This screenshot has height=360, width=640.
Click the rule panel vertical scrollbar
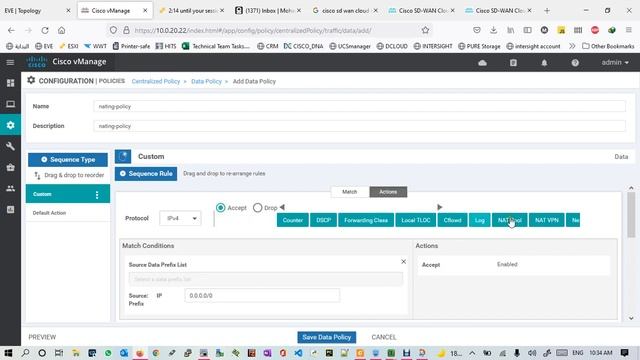(631, 215)
